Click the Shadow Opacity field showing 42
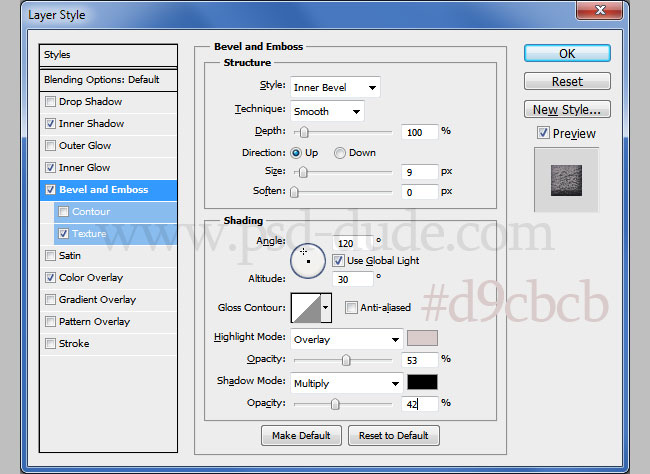The height and width of the screenshot is (474, 650). pyautogui.click(x=420, y=404)
